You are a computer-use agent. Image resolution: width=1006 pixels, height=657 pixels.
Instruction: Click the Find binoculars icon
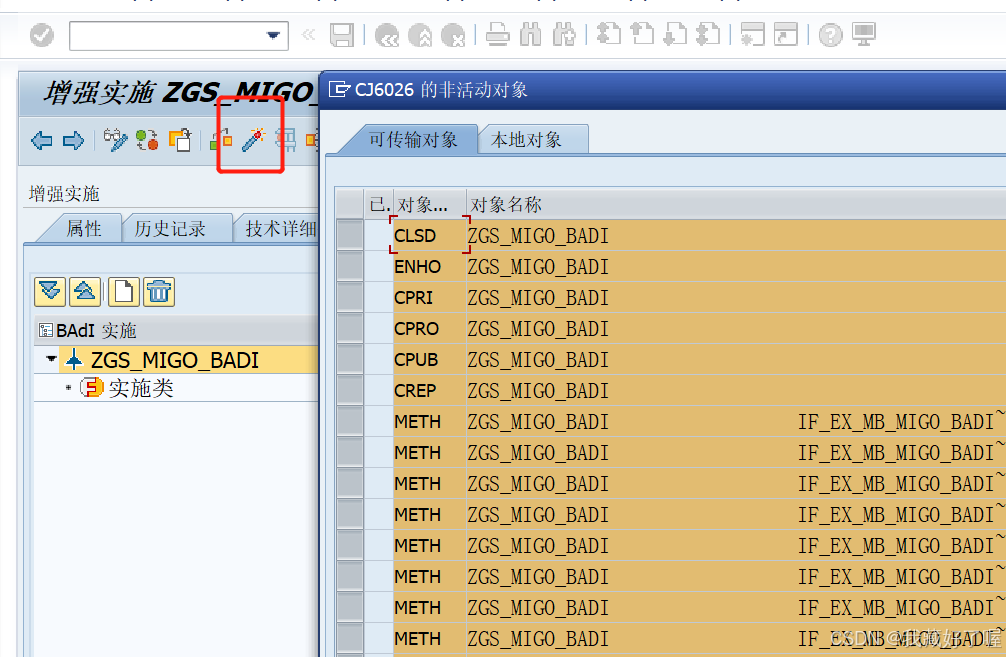tap(531, 35)
